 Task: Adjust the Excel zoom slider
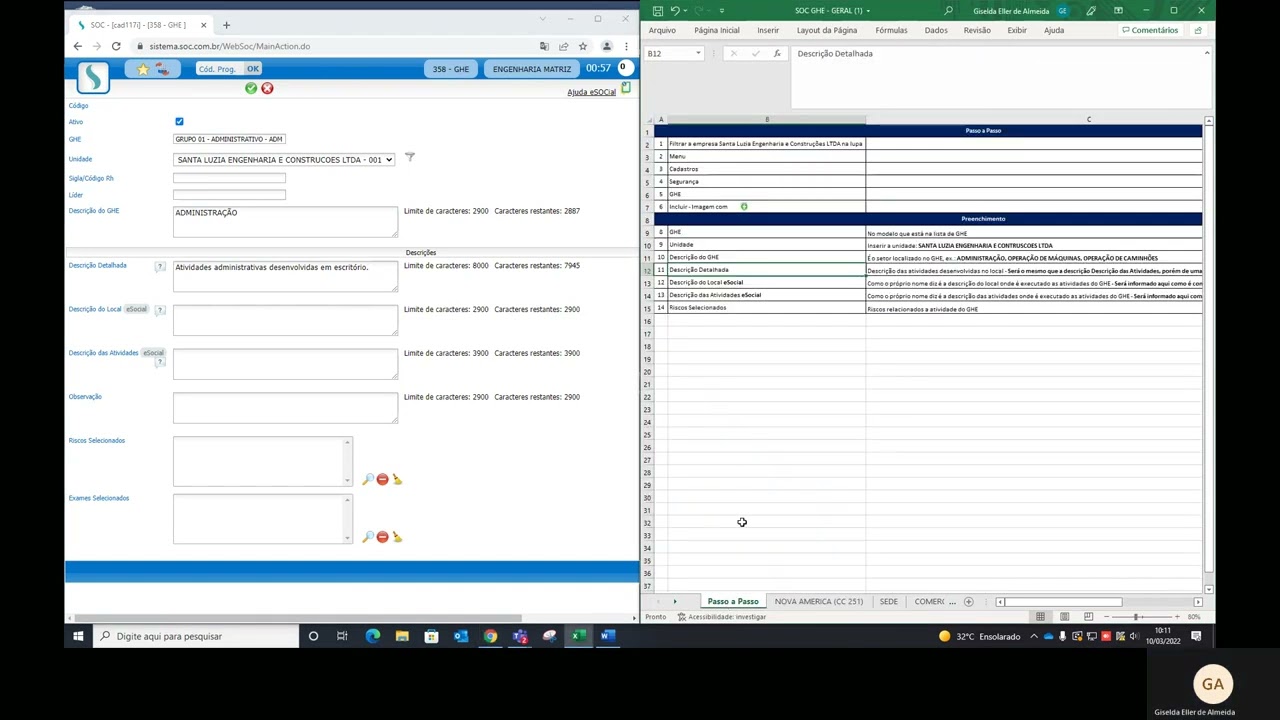click(1135, 616)
